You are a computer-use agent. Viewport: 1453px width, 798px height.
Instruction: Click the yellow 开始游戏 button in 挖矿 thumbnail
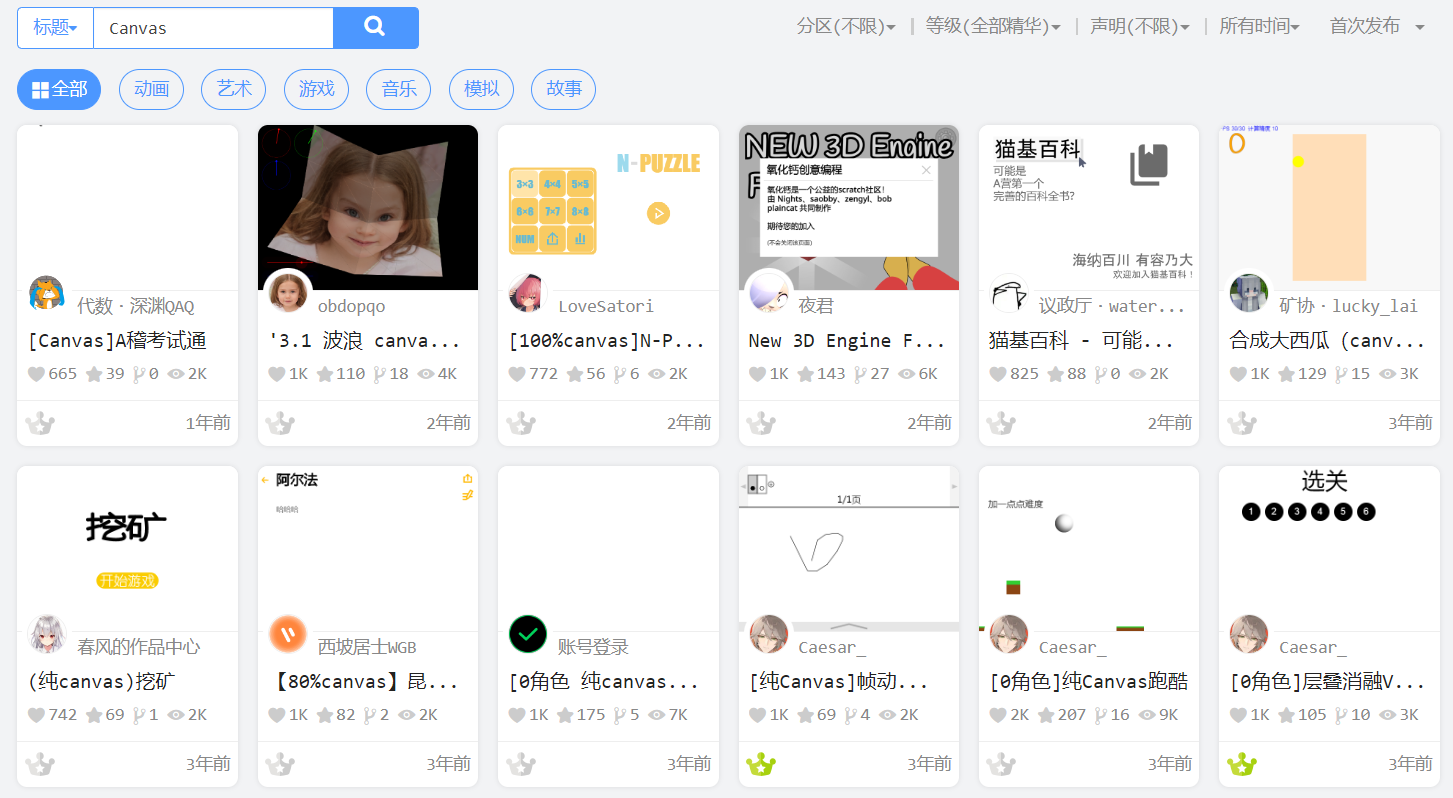pos(126,580)
